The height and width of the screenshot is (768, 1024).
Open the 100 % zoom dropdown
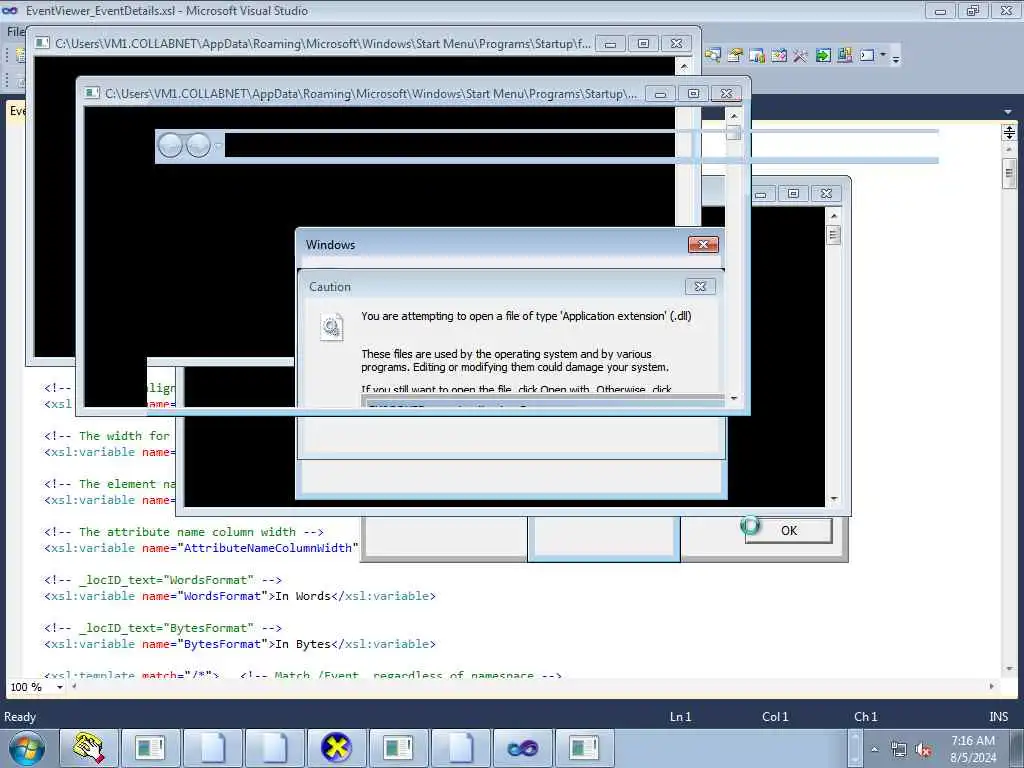(x=59, y=687)
